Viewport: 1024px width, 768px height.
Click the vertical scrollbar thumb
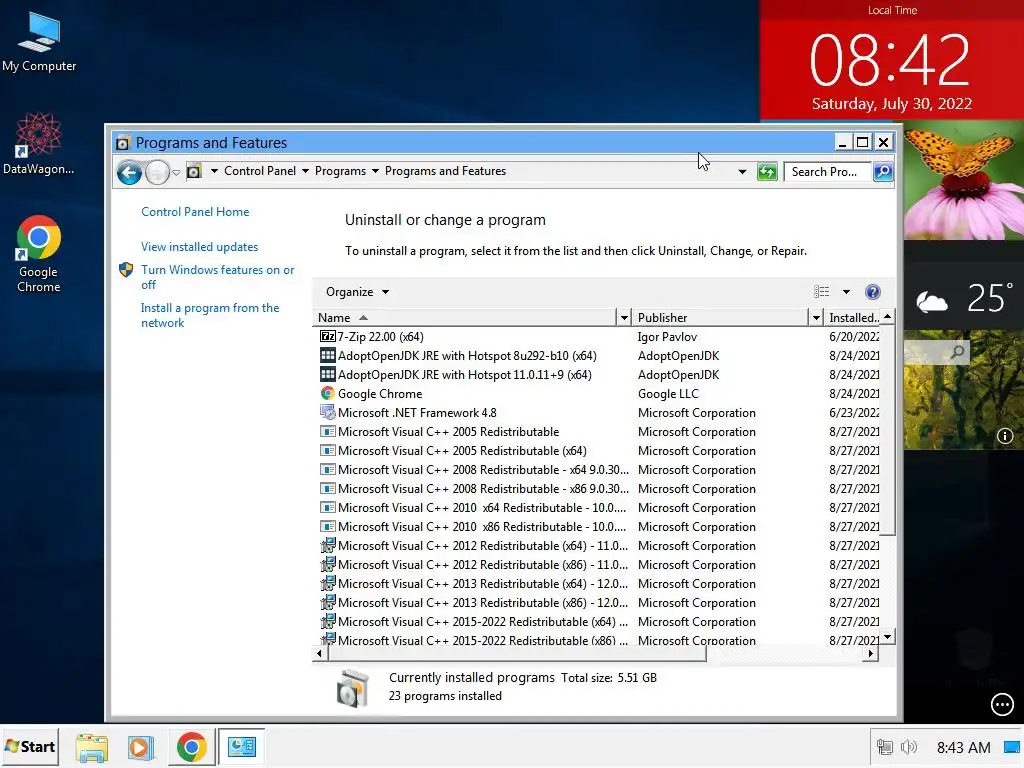tap(888, 431)
